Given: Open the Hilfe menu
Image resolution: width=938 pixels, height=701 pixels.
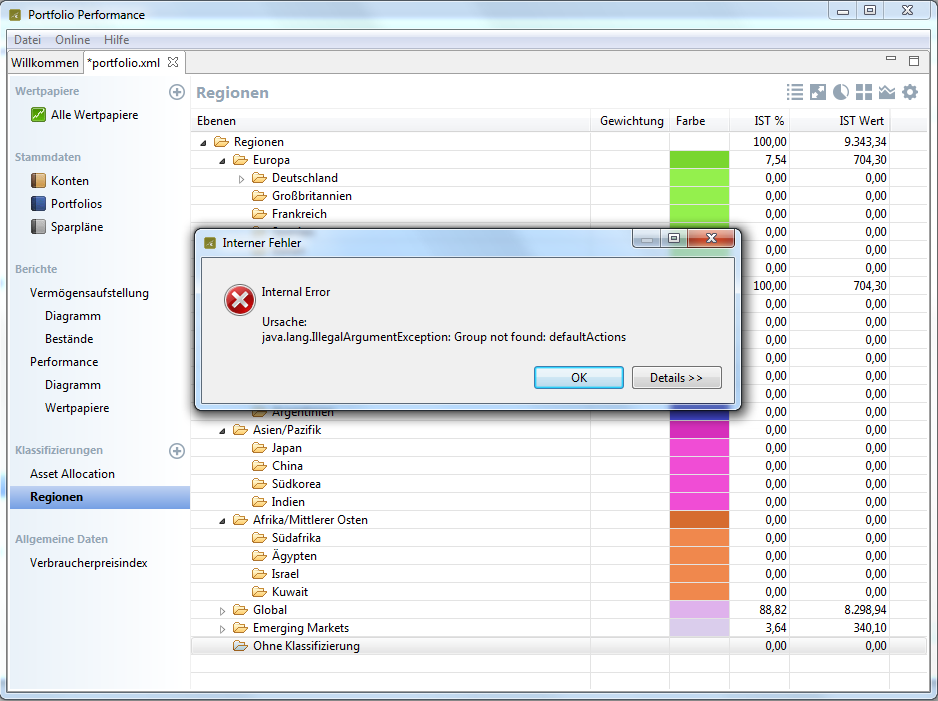Looking at the screenshot, I should (x=116, y=39).
